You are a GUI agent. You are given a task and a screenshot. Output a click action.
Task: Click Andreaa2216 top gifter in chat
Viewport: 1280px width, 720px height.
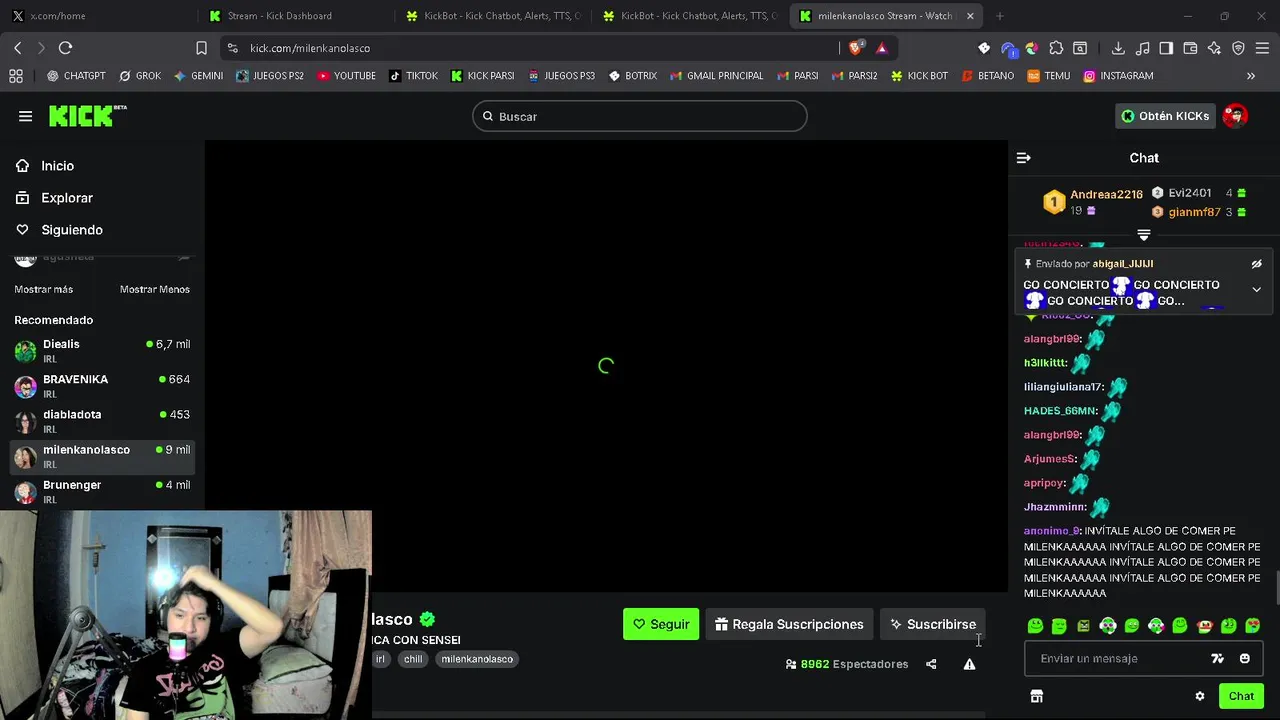[1106, 194]
